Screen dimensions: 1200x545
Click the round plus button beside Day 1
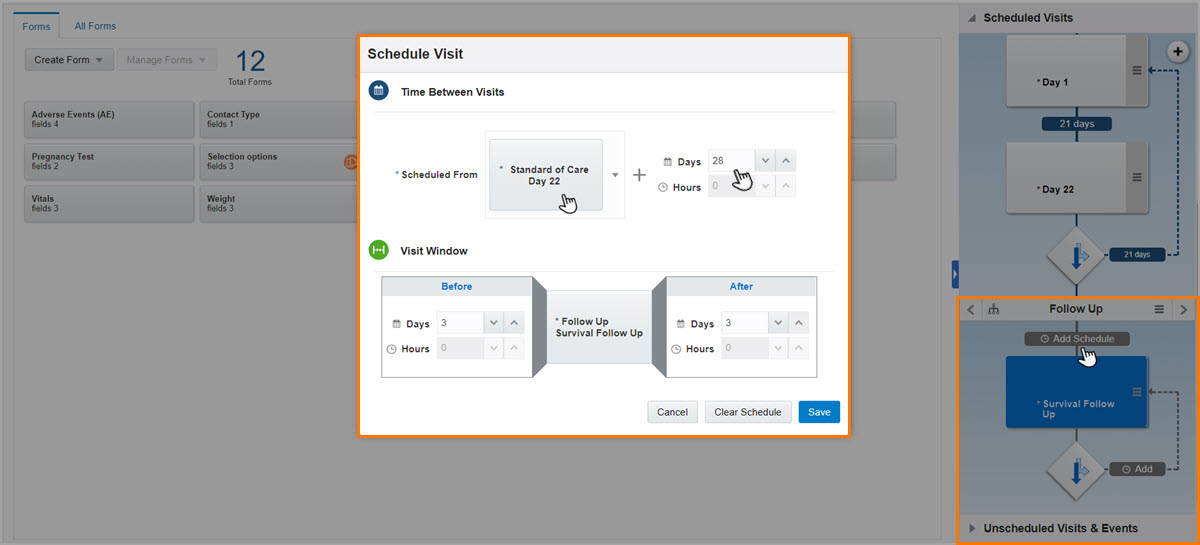(x=1177, y=50)
